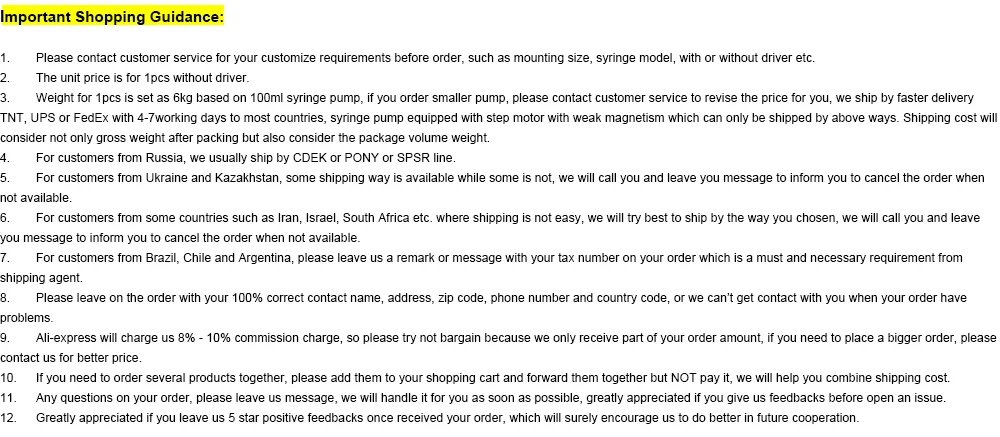Click item 12 about 5 star feedbacks
1000x437 pixels.
[430, 418]
